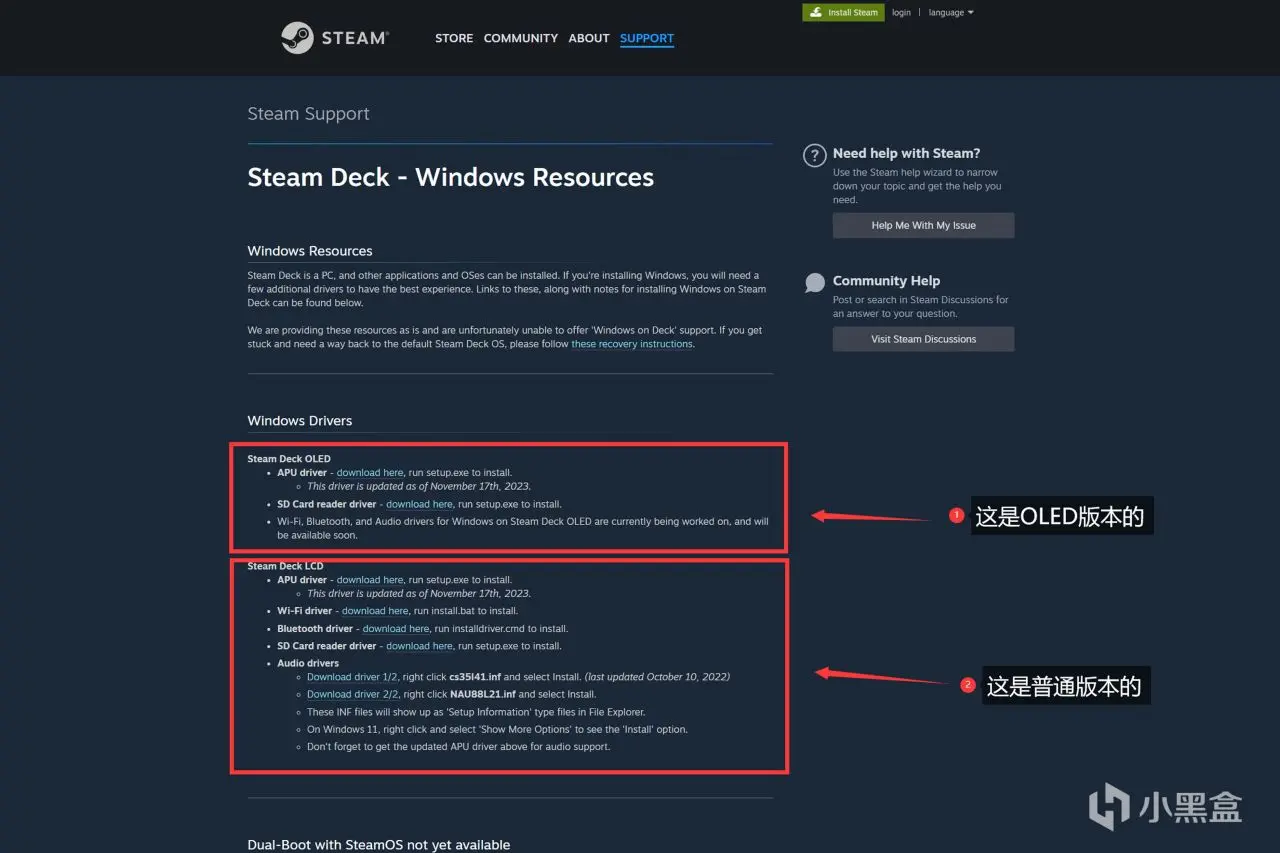This screenshot has height=853, width=1280.
Task: Click the login link
Action: 901,13
